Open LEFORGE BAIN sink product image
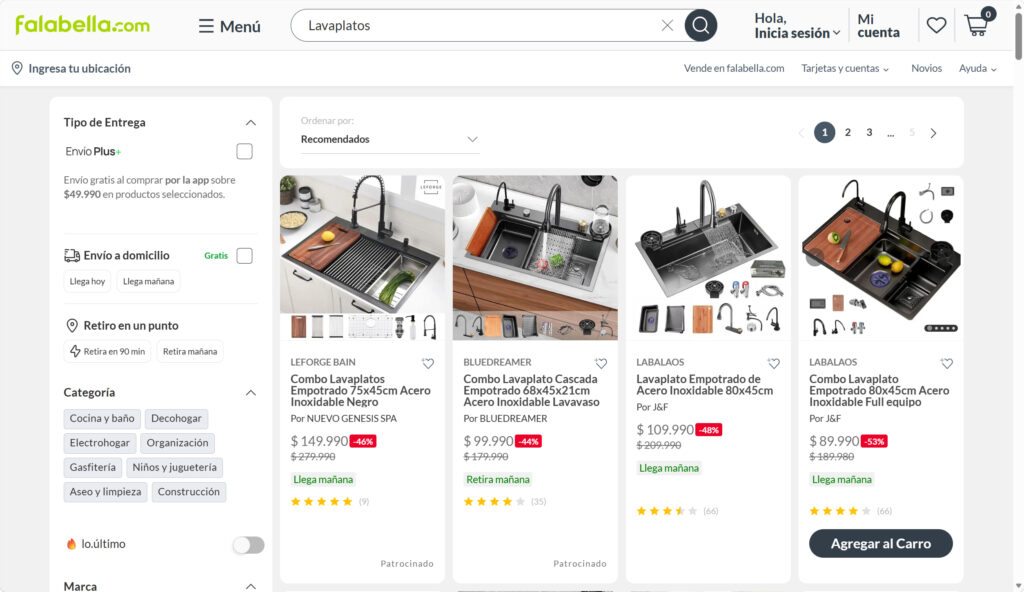This screenshot has width=1024, height=592. tap(362, 257)
